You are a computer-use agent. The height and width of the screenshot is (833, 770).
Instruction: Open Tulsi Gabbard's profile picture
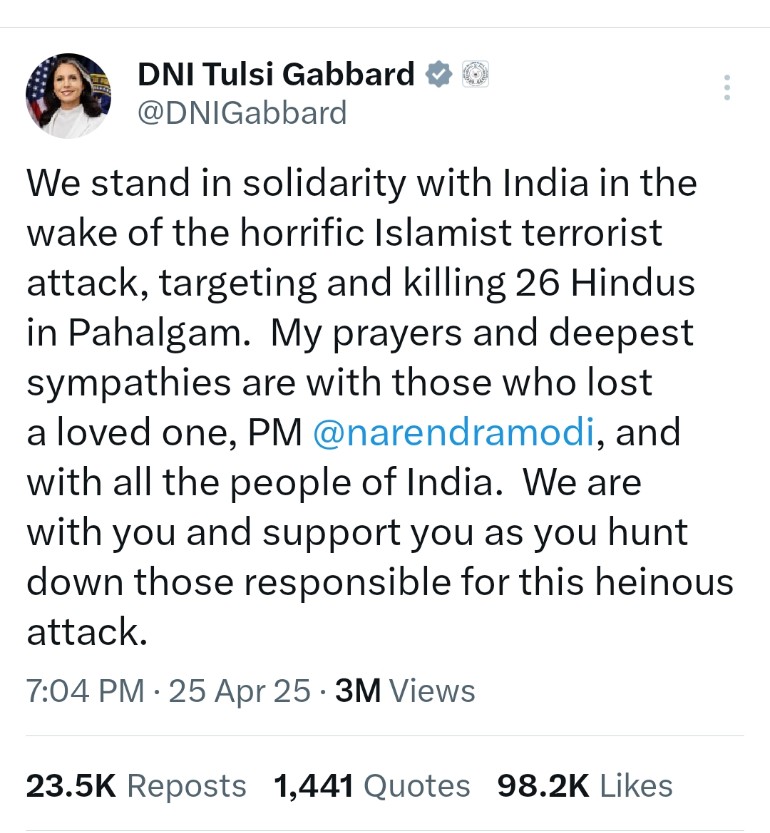click(68, 95)
